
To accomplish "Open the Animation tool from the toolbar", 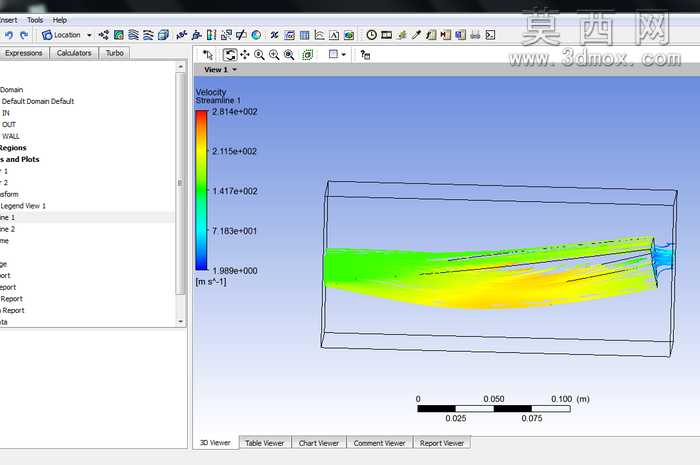I will (387, 35).
